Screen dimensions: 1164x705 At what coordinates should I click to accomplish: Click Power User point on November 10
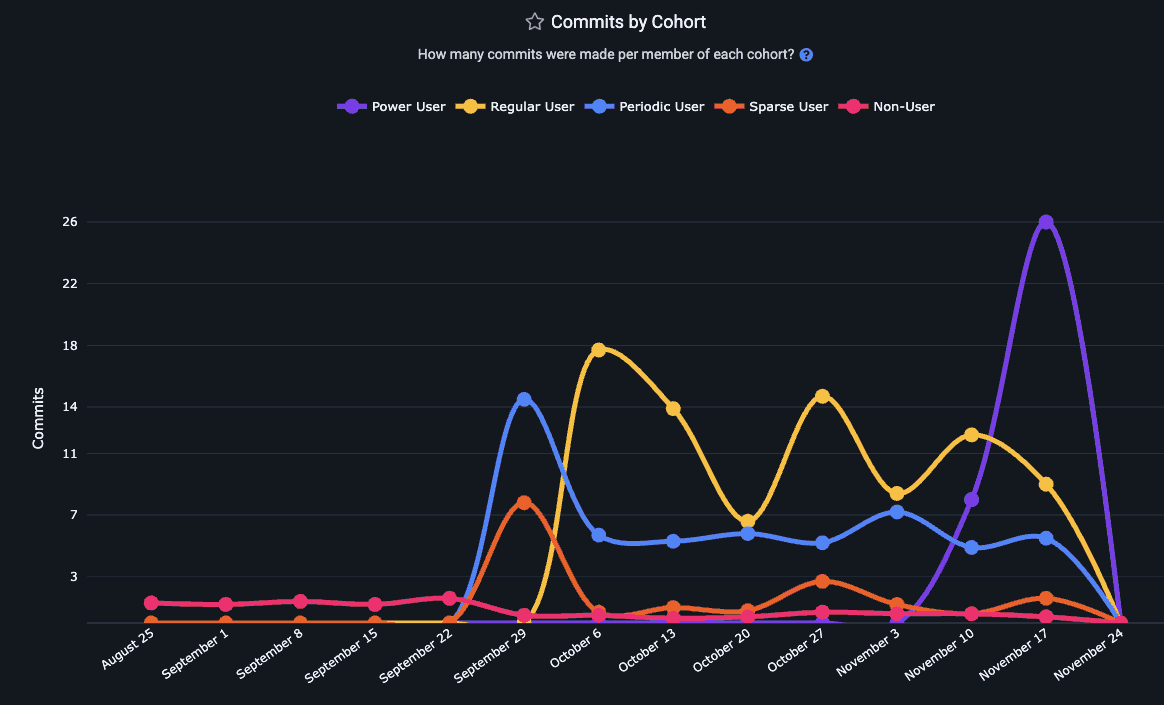tap(971, 499)
